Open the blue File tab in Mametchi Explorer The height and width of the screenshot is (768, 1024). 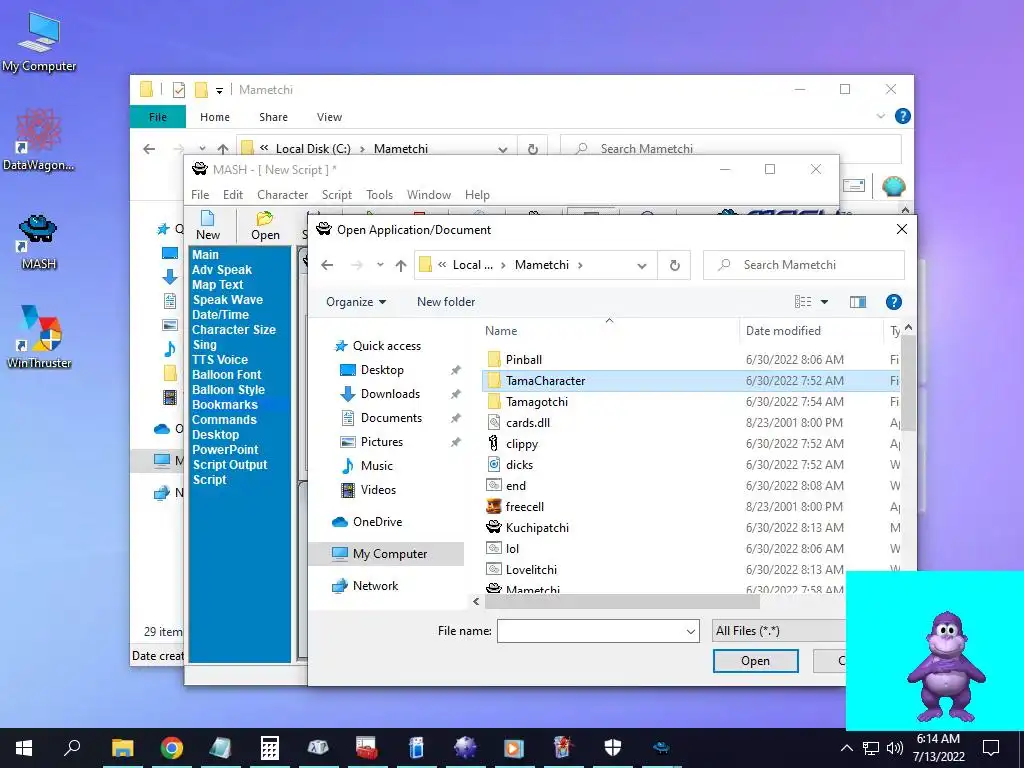(x=157, y=117)
